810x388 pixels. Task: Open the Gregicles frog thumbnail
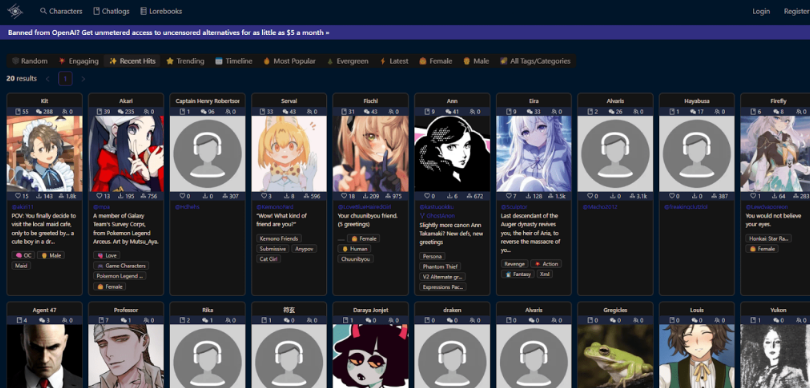[x=615, y=356]
